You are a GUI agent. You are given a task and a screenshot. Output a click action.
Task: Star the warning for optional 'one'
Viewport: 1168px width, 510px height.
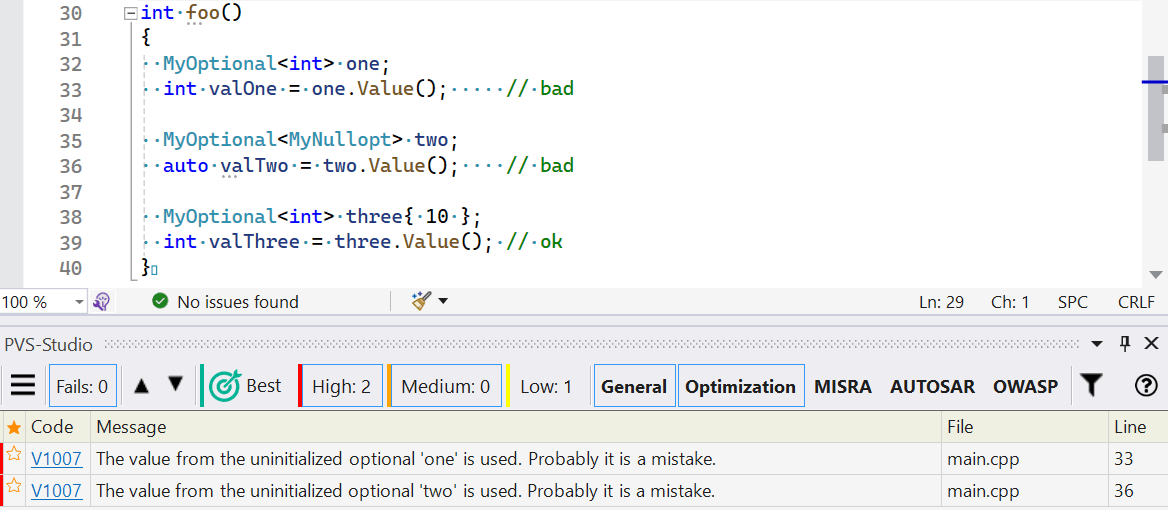14,455
